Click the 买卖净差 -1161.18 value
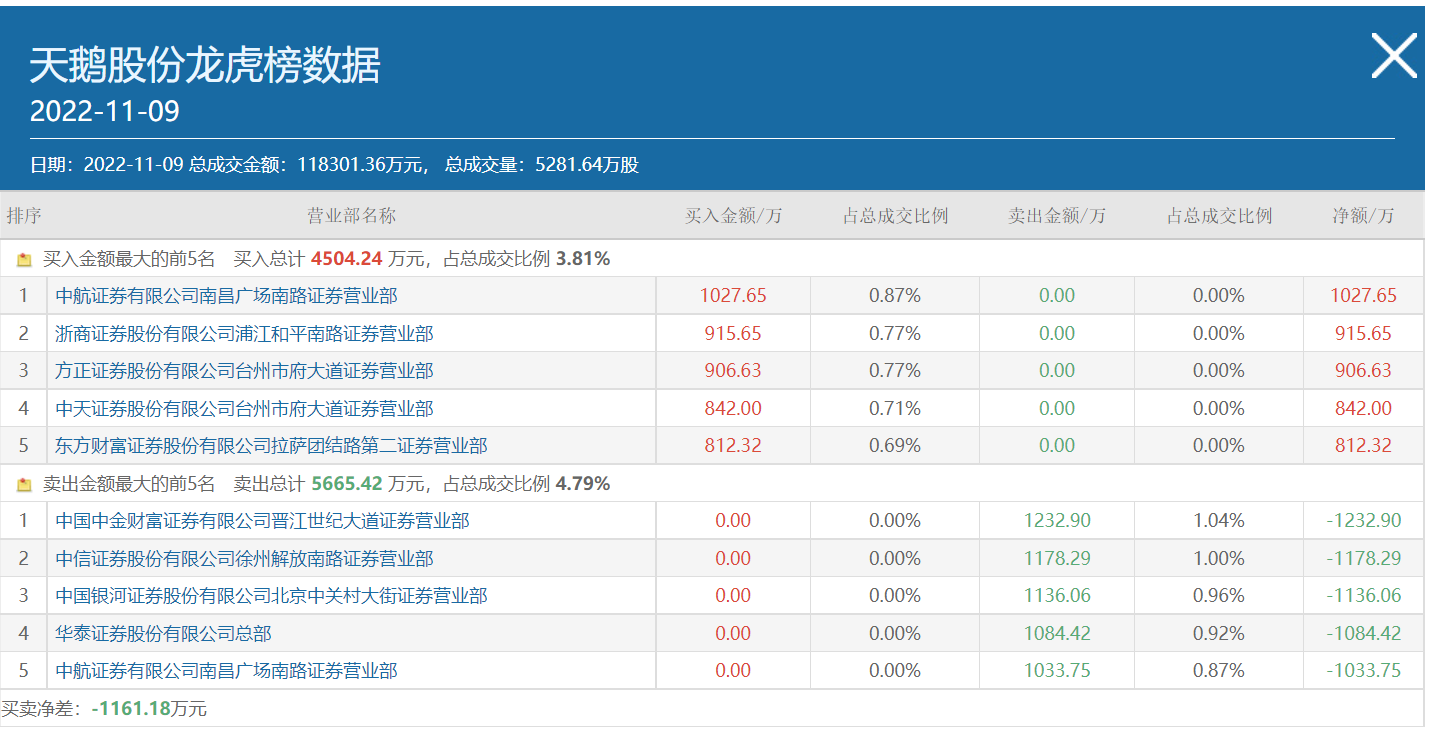1430x730 pixels. (x=130, y=709)
